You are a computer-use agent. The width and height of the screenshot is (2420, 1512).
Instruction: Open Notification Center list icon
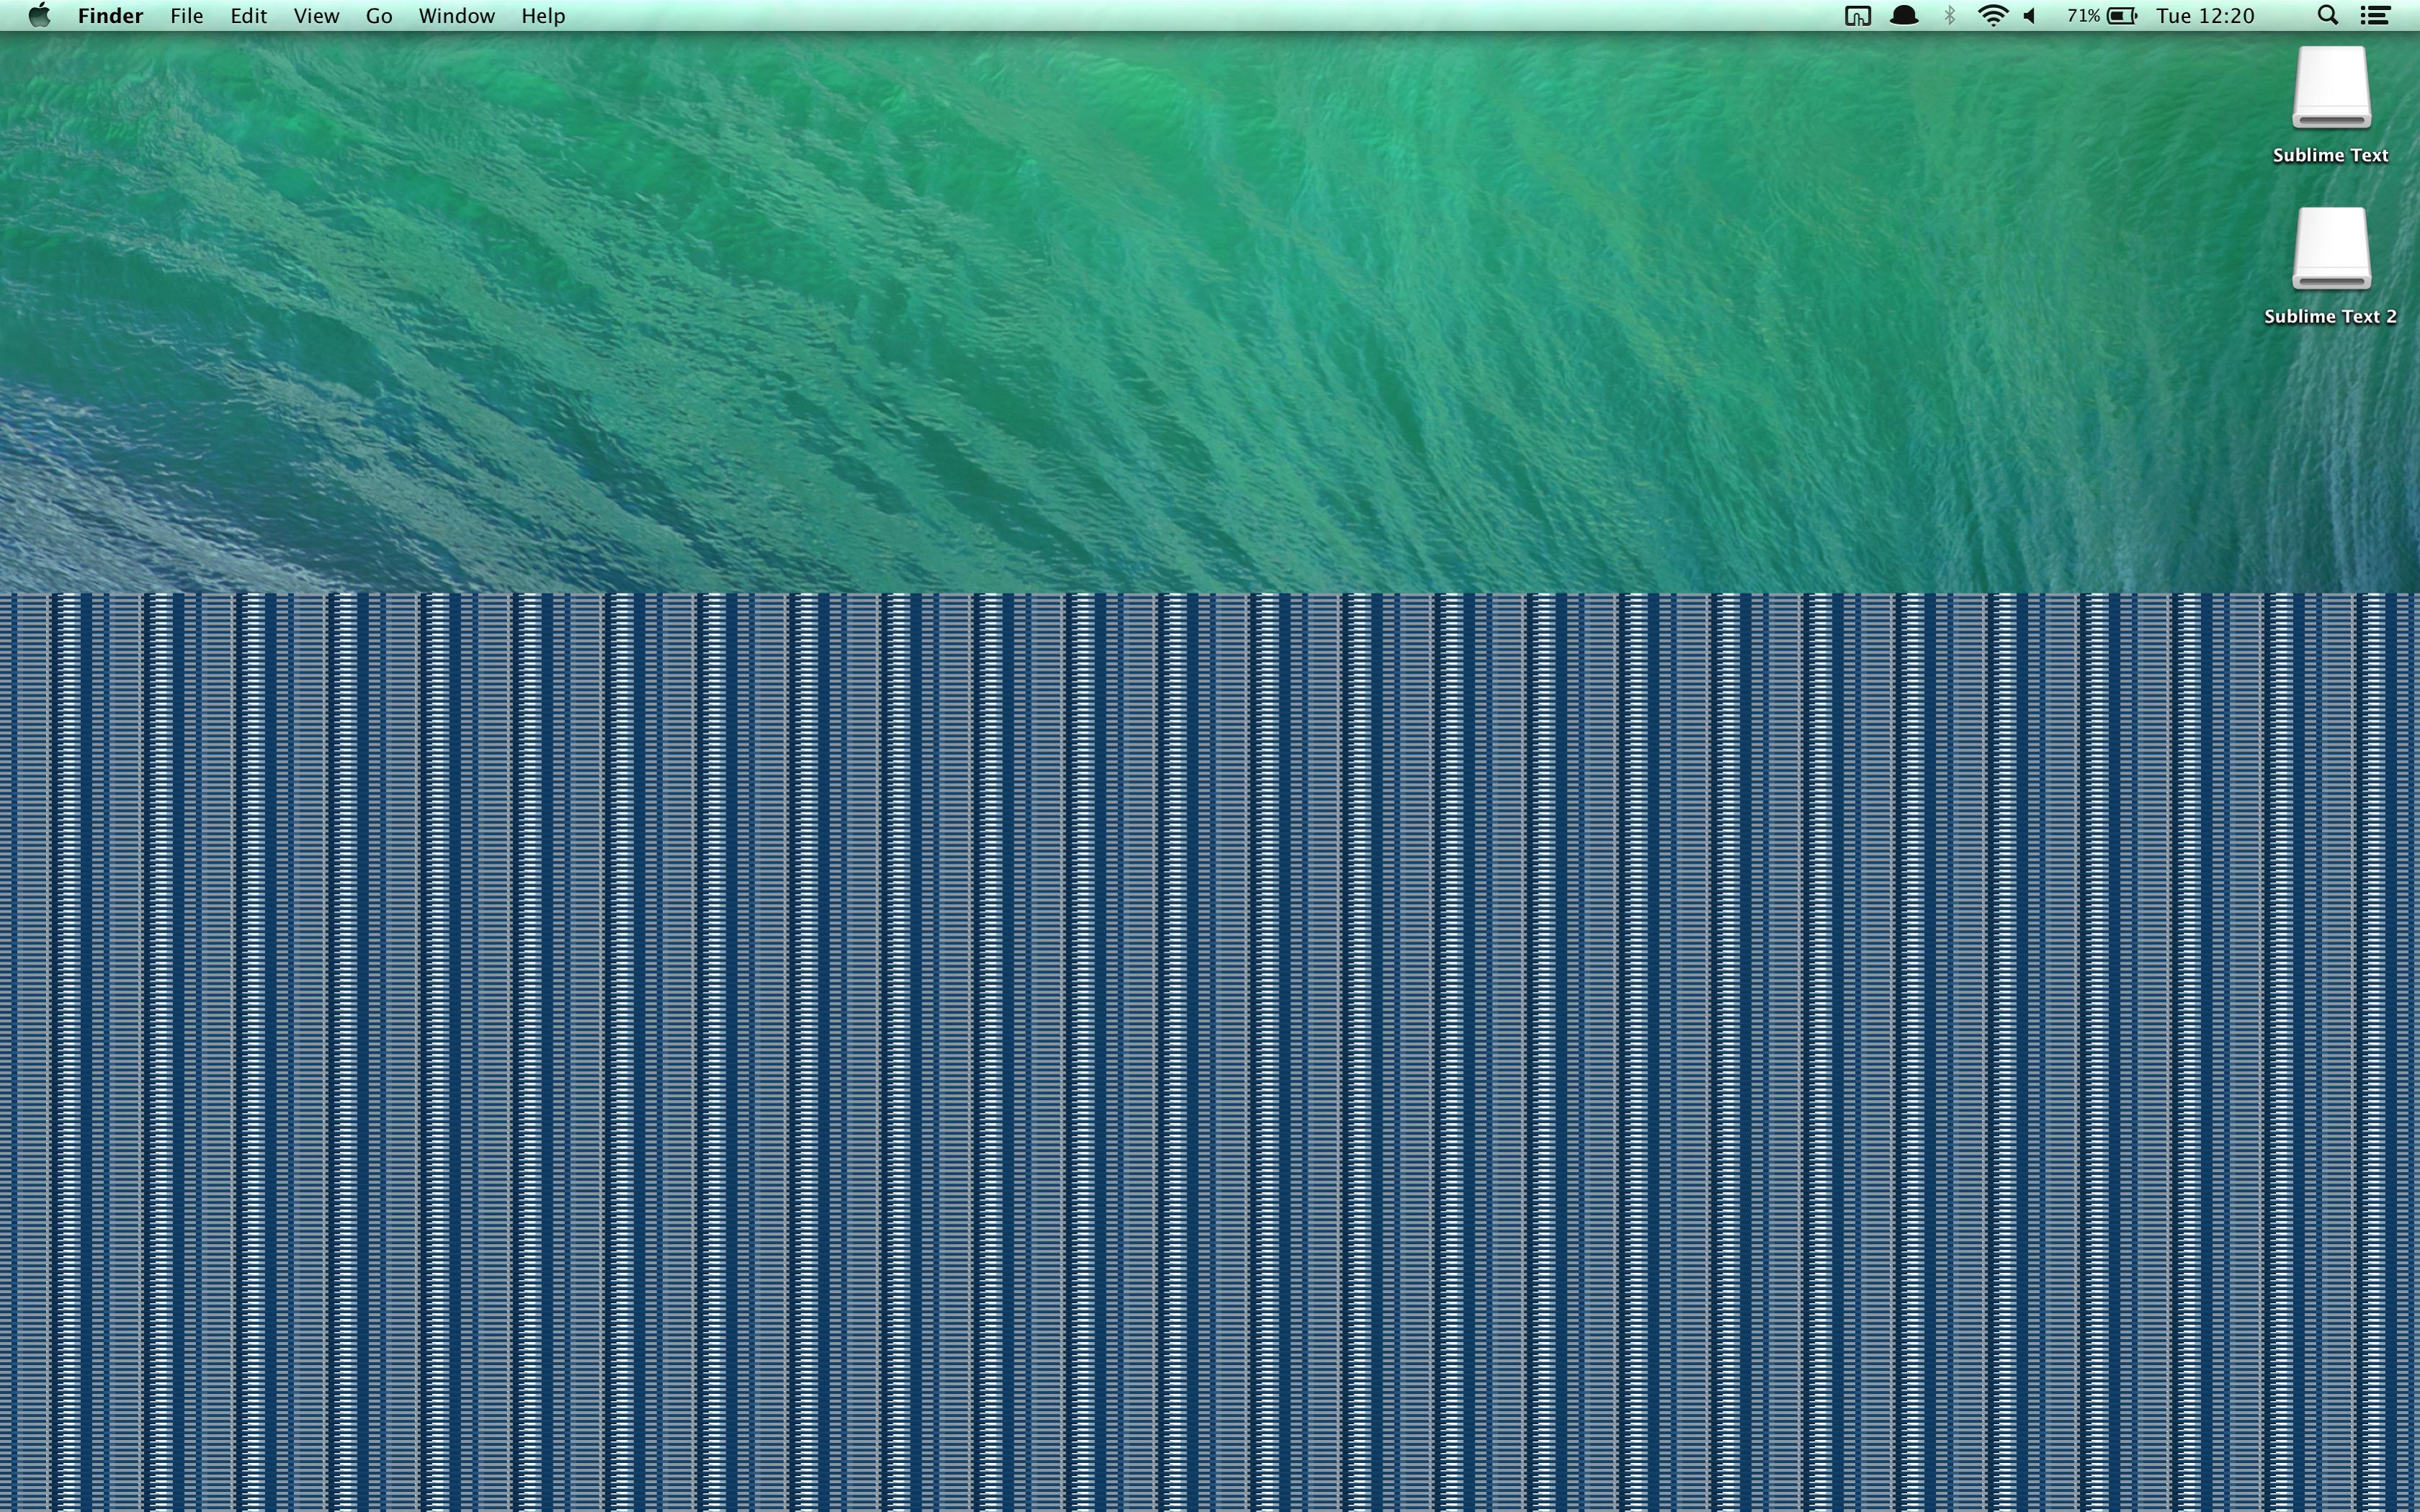pos(2375,16)
